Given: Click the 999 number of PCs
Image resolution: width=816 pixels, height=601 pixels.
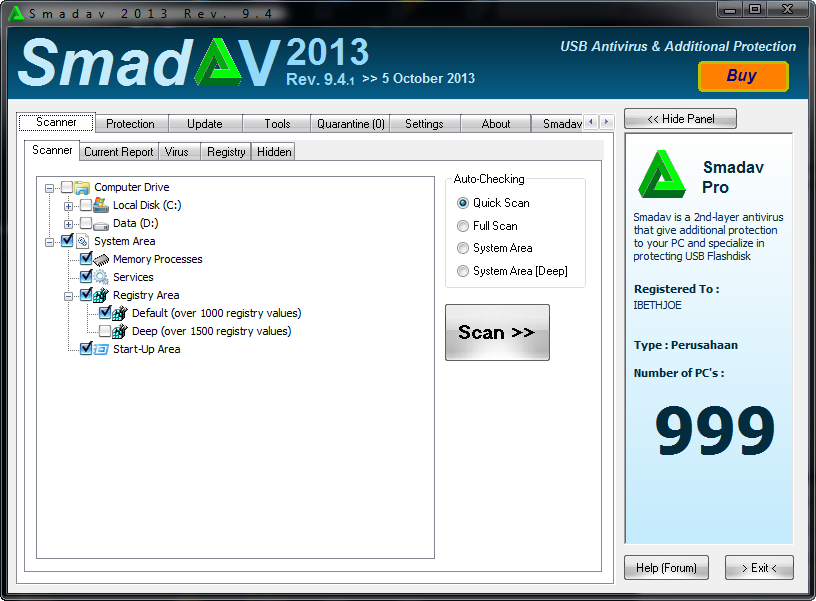Looking at the screenshot, I should click(715, 430).
